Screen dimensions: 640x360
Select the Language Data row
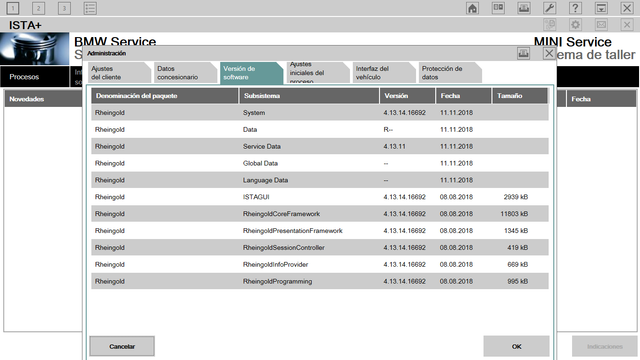tap(320, 180)
